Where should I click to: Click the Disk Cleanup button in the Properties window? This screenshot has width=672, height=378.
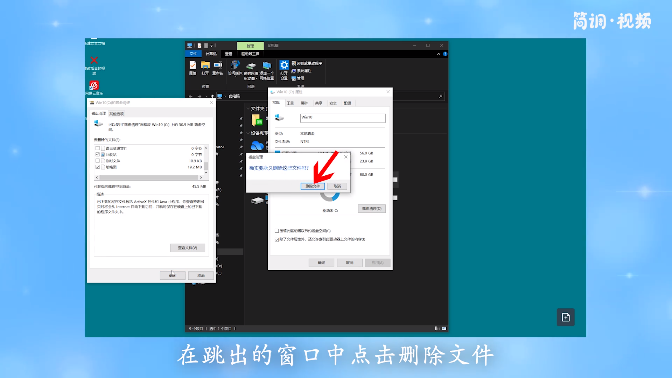pyautogui.click(x=372, y=209)
